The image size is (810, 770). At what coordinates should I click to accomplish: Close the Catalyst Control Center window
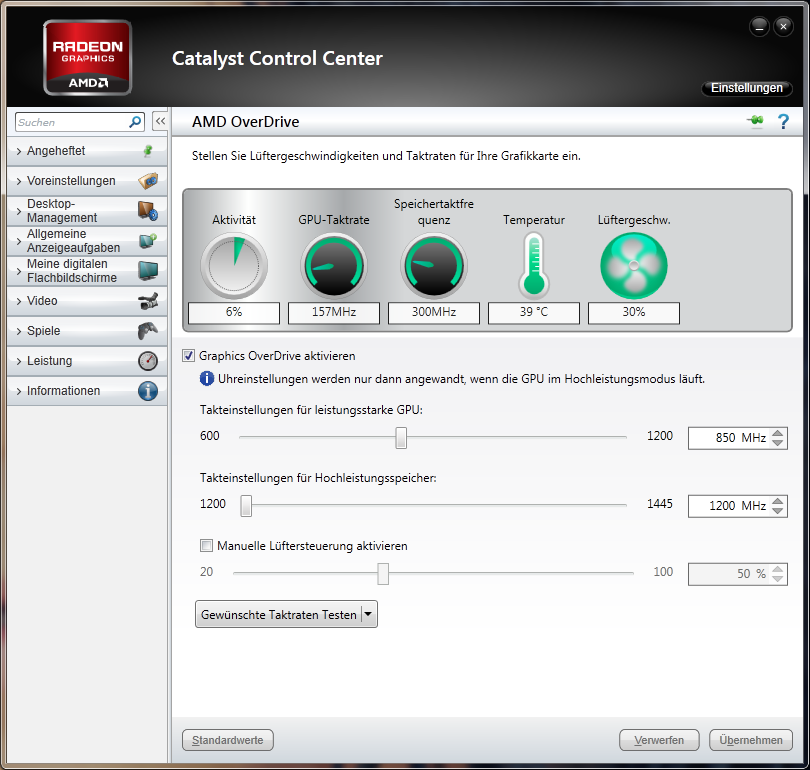pos(783,26)
